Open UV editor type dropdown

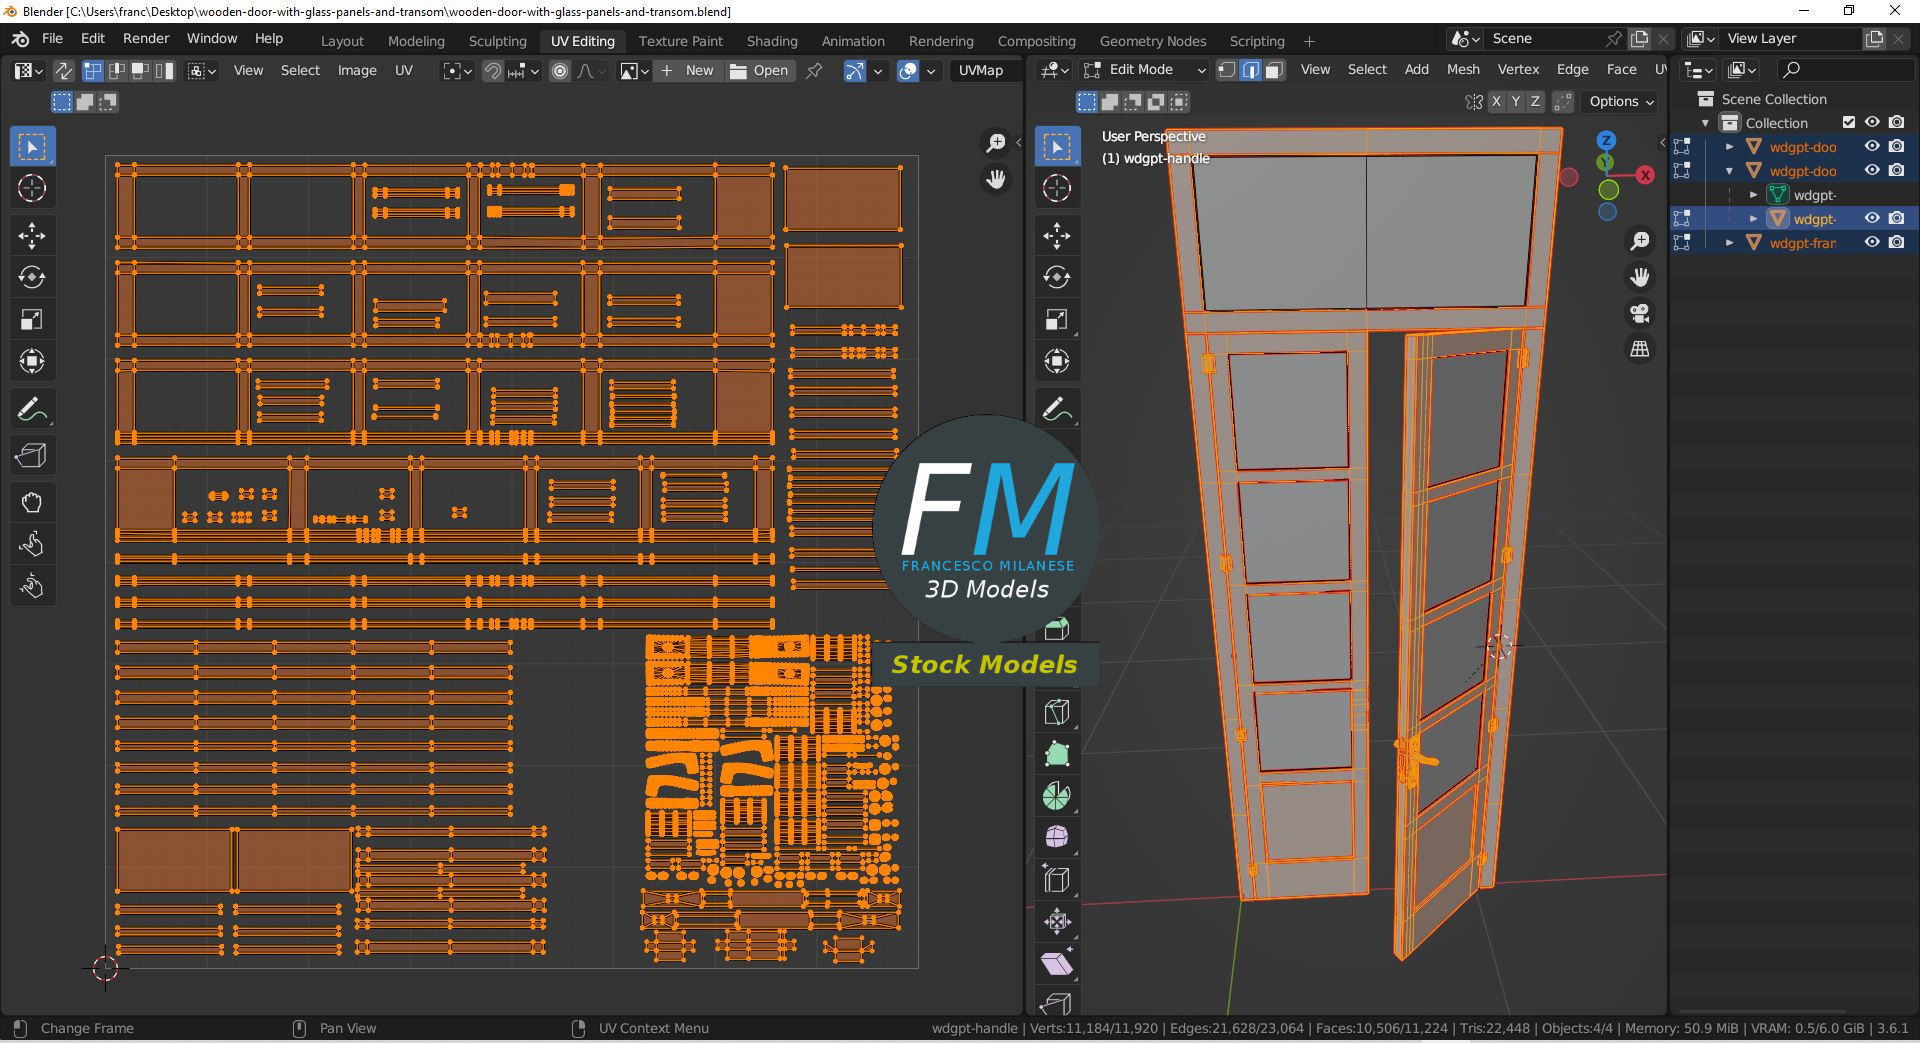click(x=27, y=70)
